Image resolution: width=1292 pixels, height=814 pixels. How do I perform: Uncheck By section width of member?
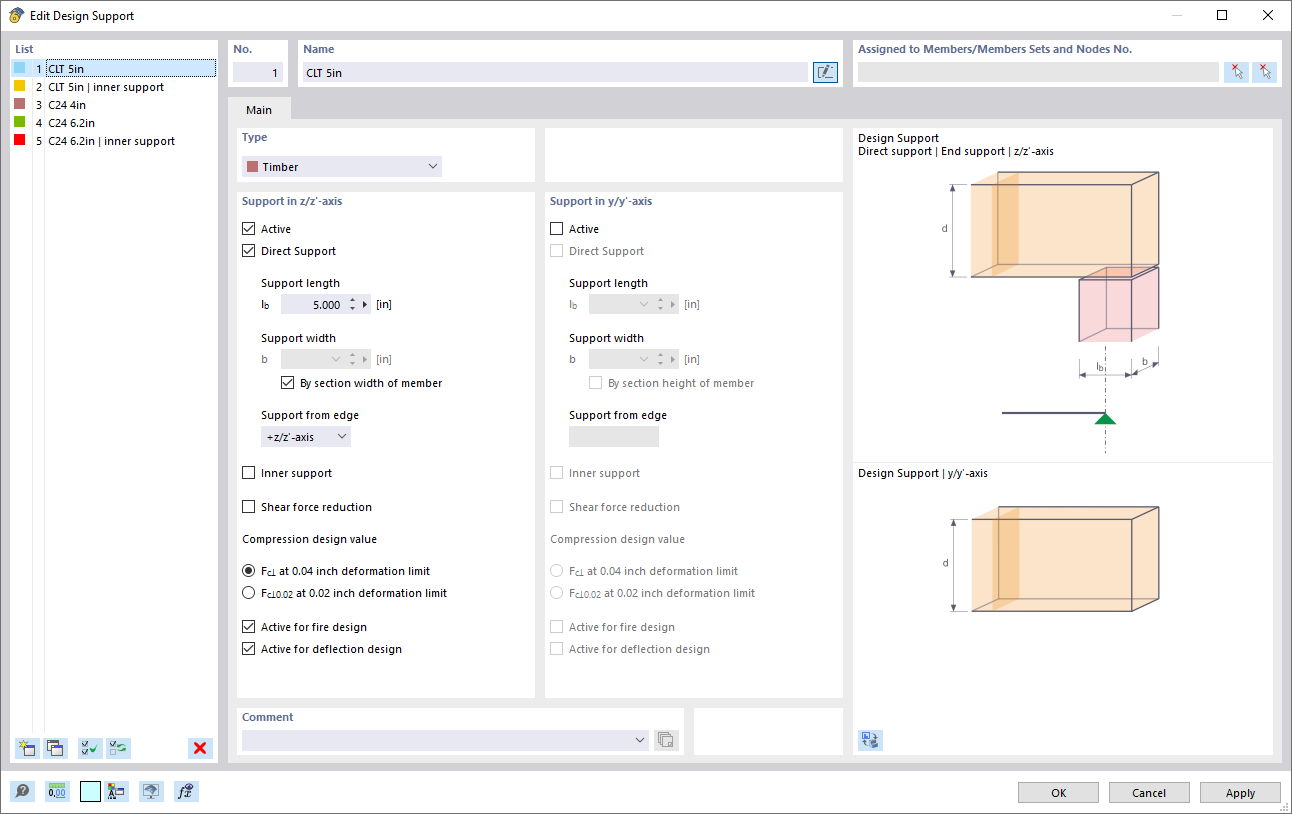click(x=288, y=382)
